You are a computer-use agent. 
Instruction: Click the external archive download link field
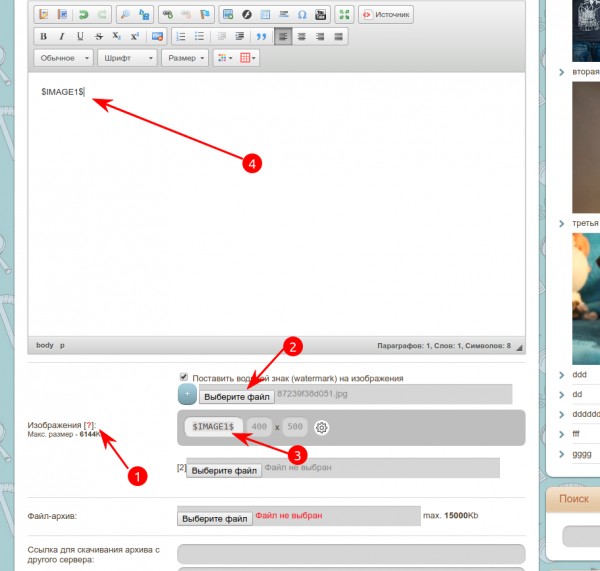tap(351, 554)
